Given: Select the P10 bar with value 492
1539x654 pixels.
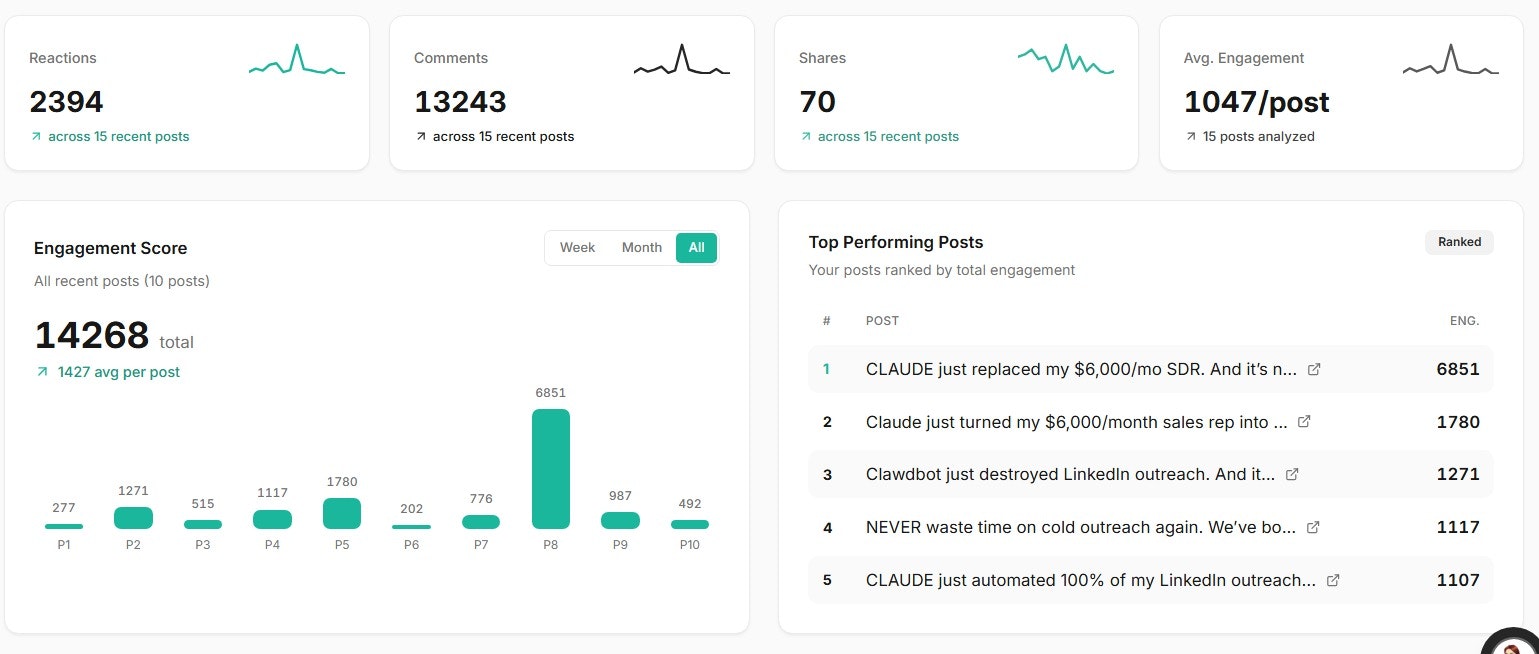Looking at the screenshot, I should click(x=690, y=524).
